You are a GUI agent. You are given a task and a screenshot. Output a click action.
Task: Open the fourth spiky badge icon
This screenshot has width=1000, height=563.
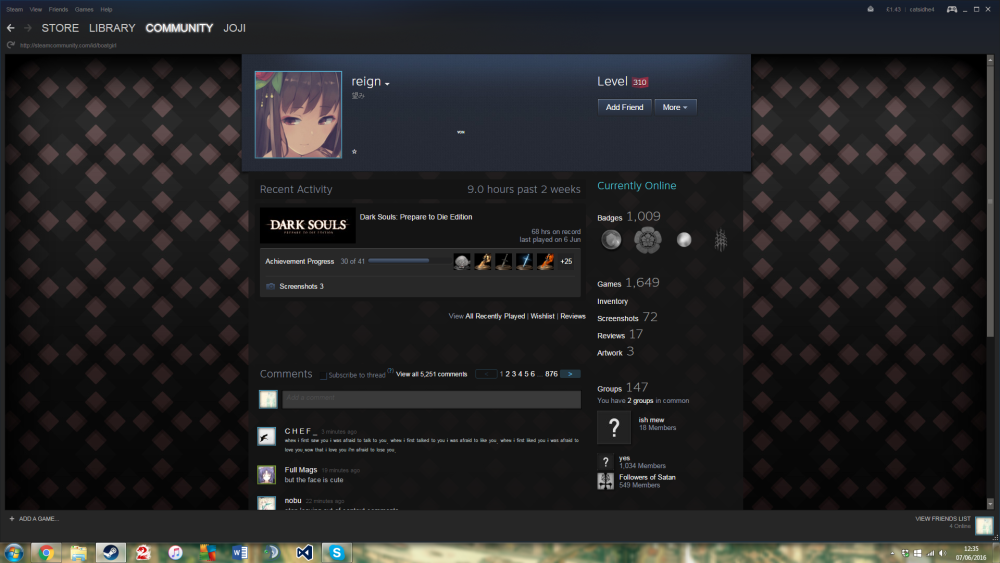pyautogui.click(x=721, y=240)
